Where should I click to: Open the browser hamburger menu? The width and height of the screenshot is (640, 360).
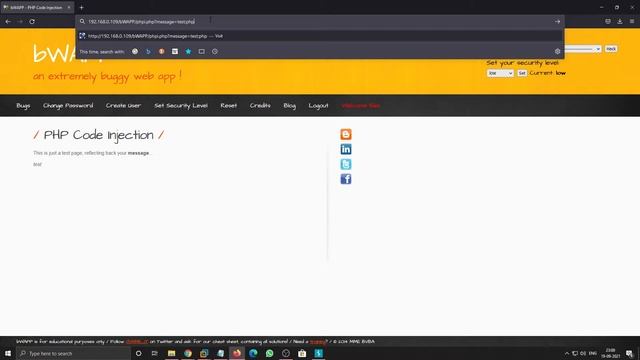[x=632, y=21]
